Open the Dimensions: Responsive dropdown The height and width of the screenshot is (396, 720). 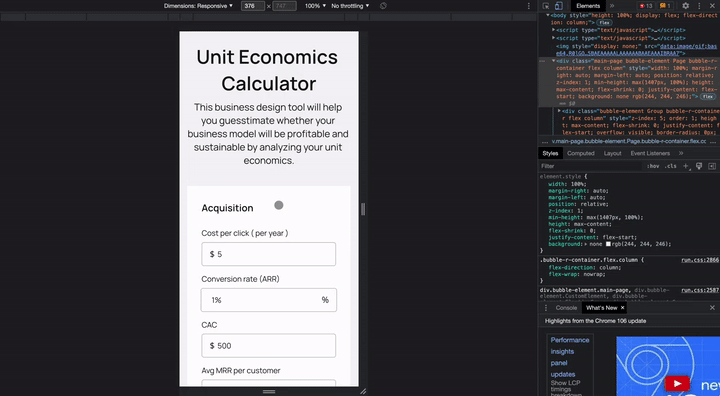point(198,6)
